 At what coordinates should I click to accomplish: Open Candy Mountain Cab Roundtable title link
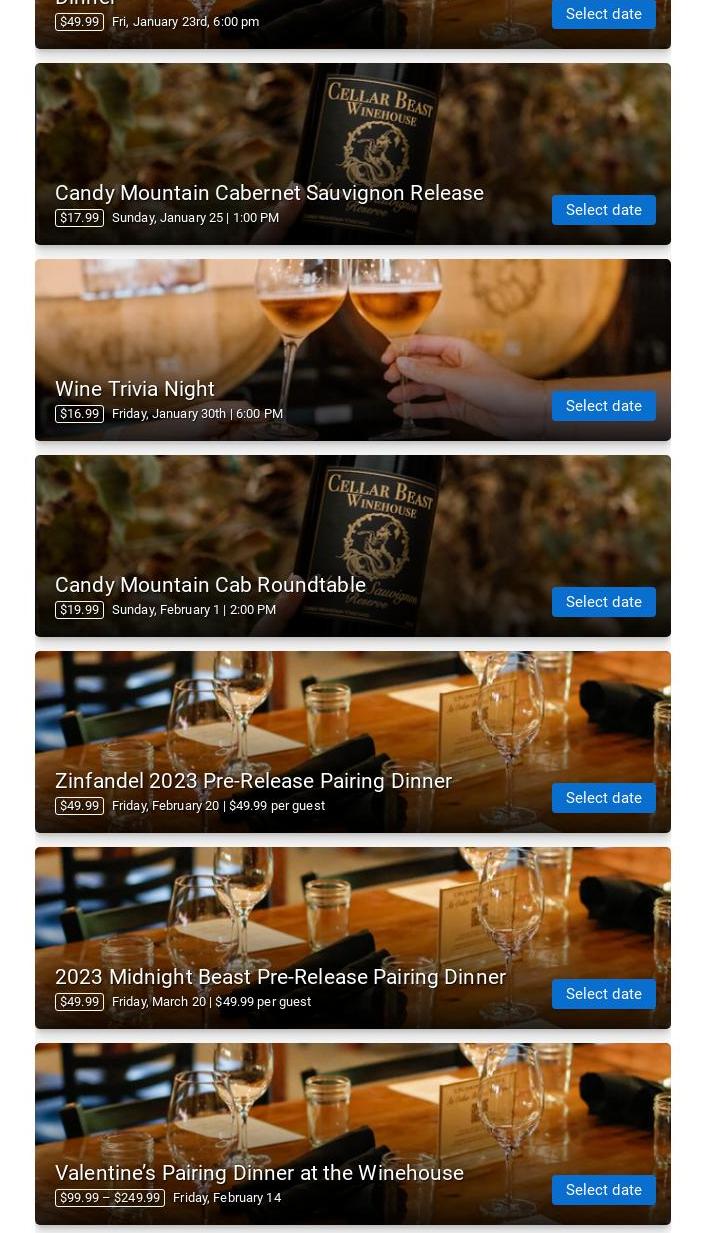(210, 585)
